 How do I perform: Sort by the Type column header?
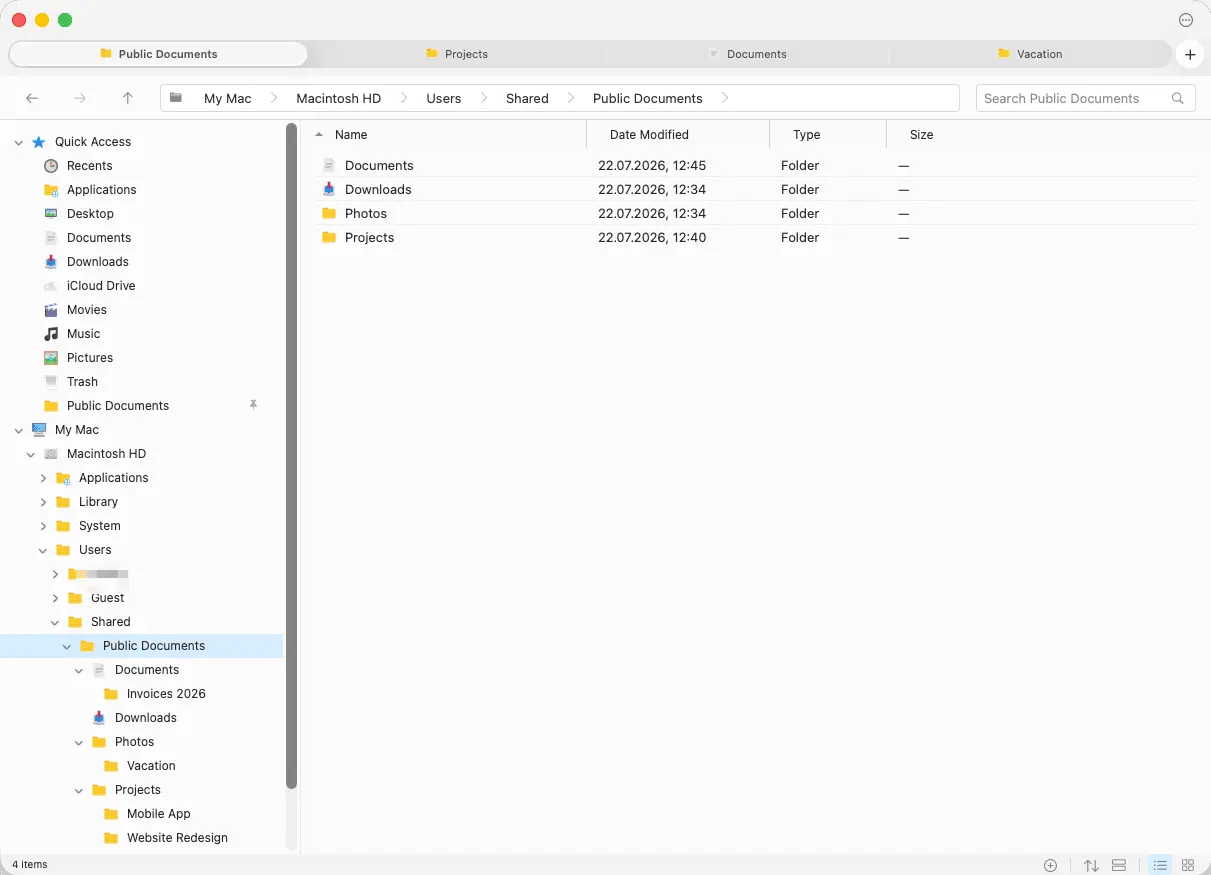click(807, 134)
